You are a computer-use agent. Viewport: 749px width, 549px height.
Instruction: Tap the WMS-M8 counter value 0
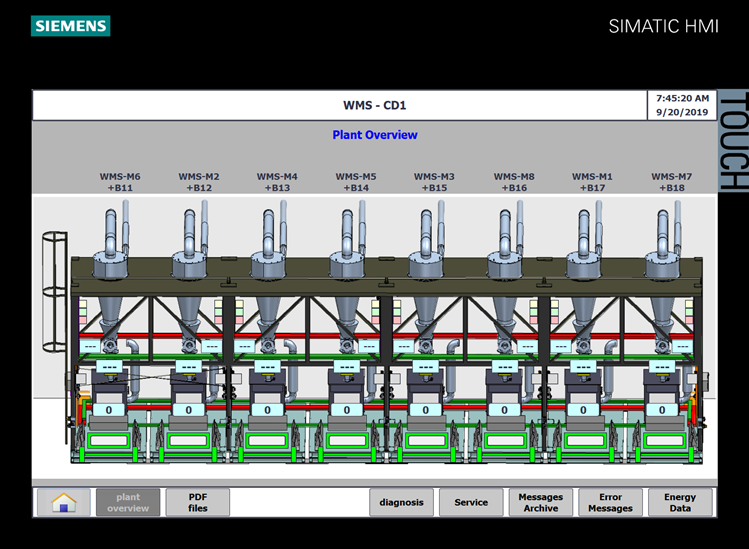(x=504, y=410)
